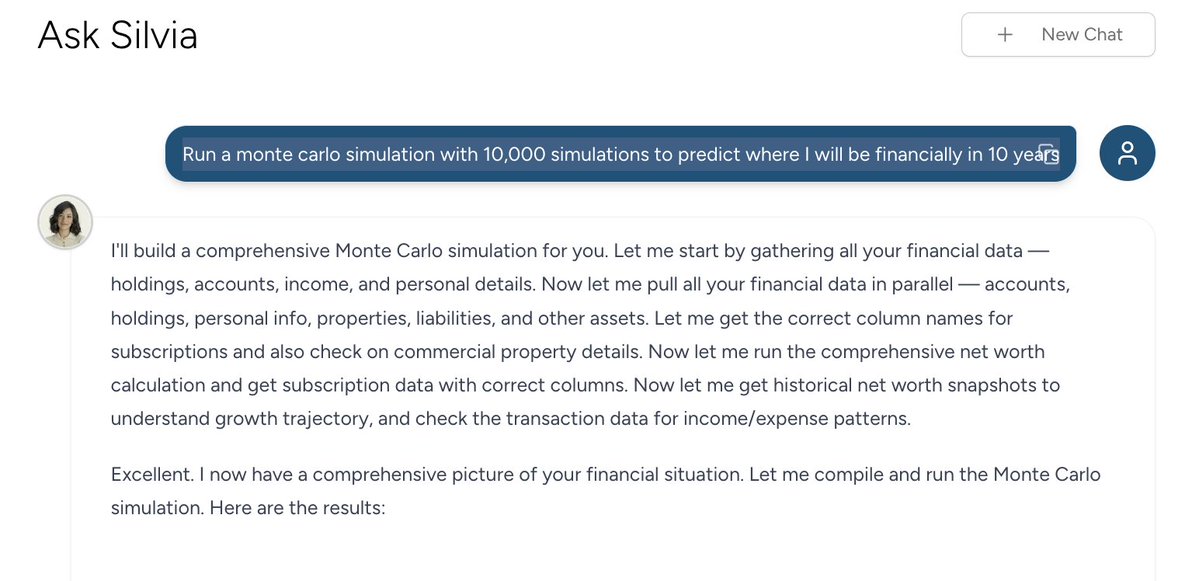
Task: Click "10,000" in the user prompt
Action: [x=514, y=155]
